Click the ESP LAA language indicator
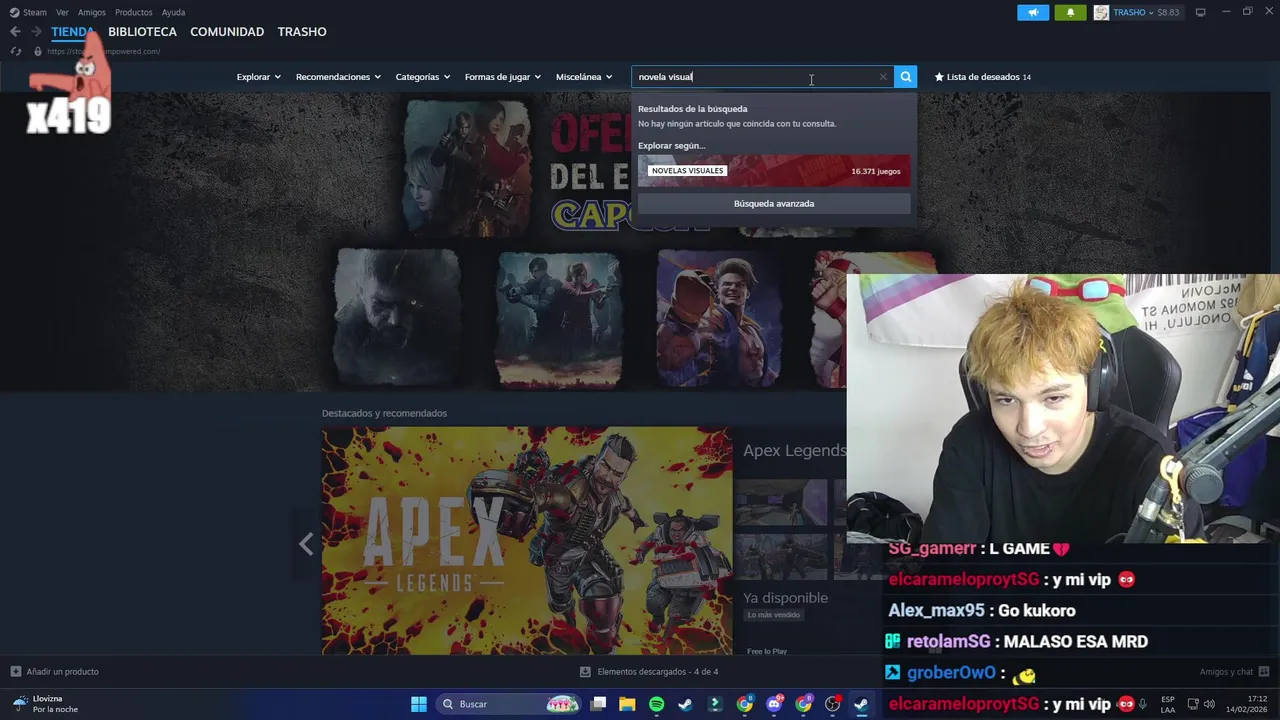This screenshot has width=1280, height=720. pyautogui.click(x=1167, y=704)
